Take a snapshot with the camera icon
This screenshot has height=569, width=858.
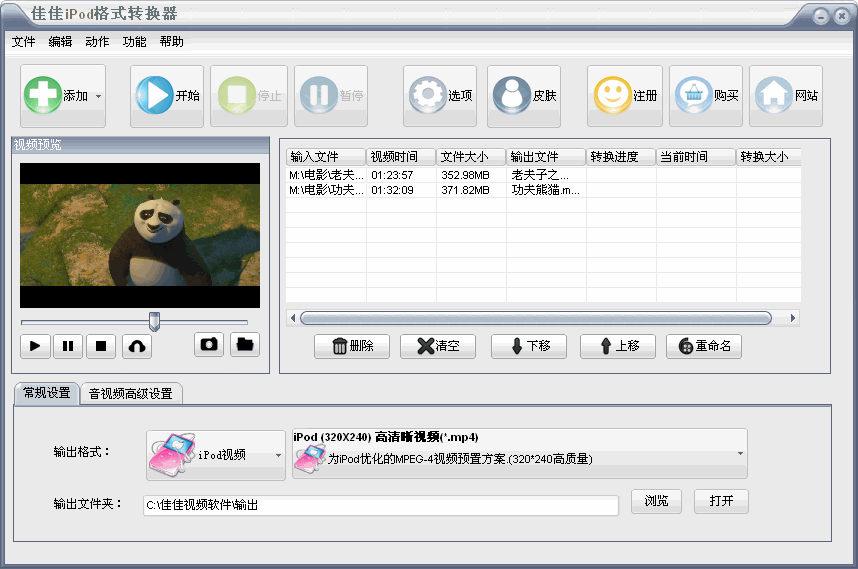(209, 345)
